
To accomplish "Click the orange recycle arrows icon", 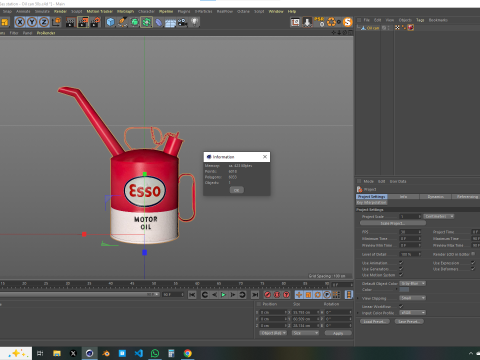I will (x=332, y=22).
